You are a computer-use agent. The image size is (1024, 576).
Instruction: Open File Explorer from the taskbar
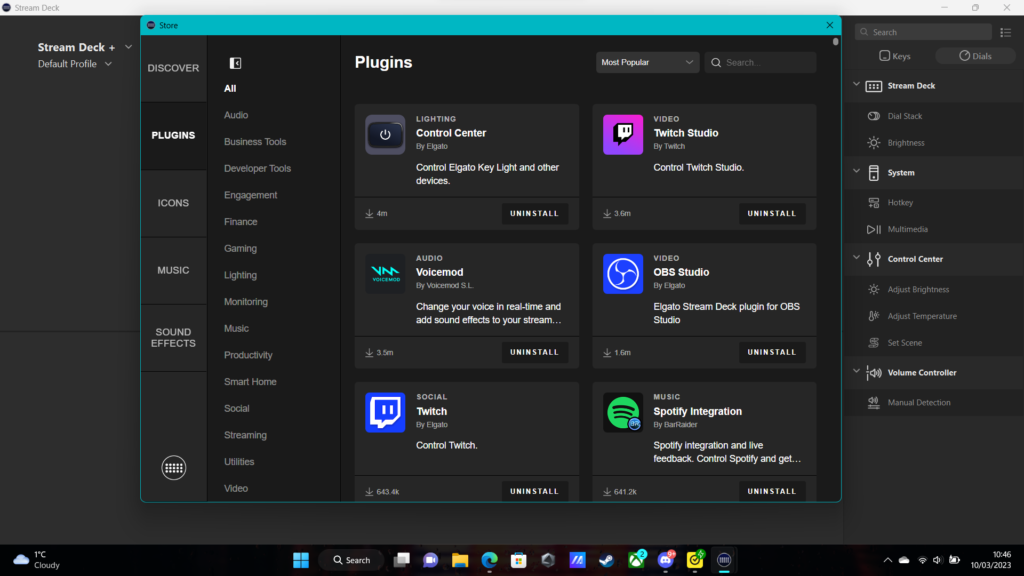460,560
